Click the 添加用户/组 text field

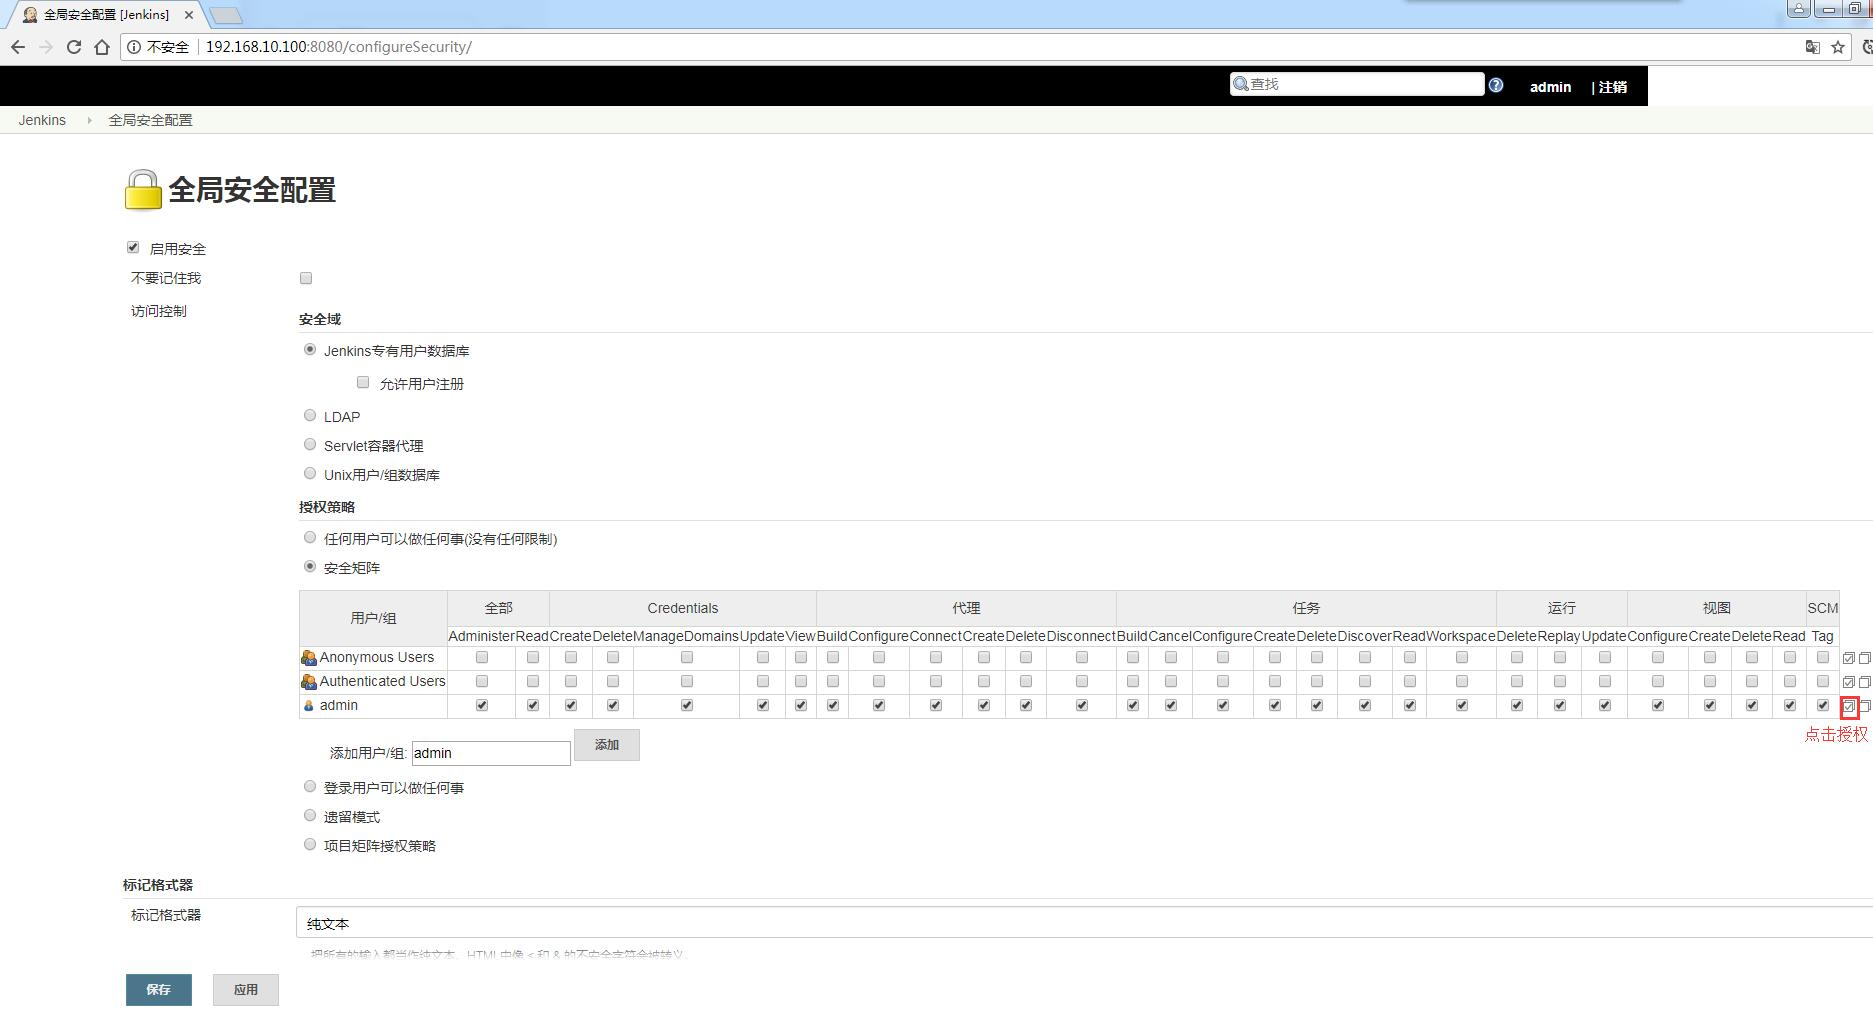click(491, 753)
